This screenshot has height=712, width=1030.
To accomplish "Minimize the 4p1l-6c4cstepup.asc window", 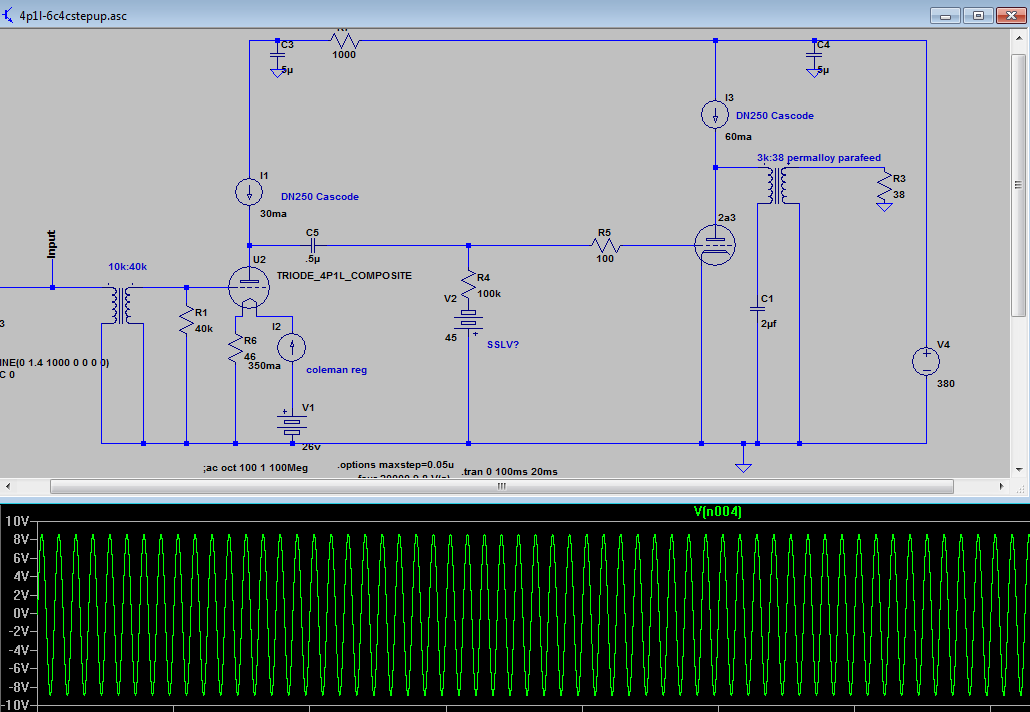I will [x=945, y=16].
